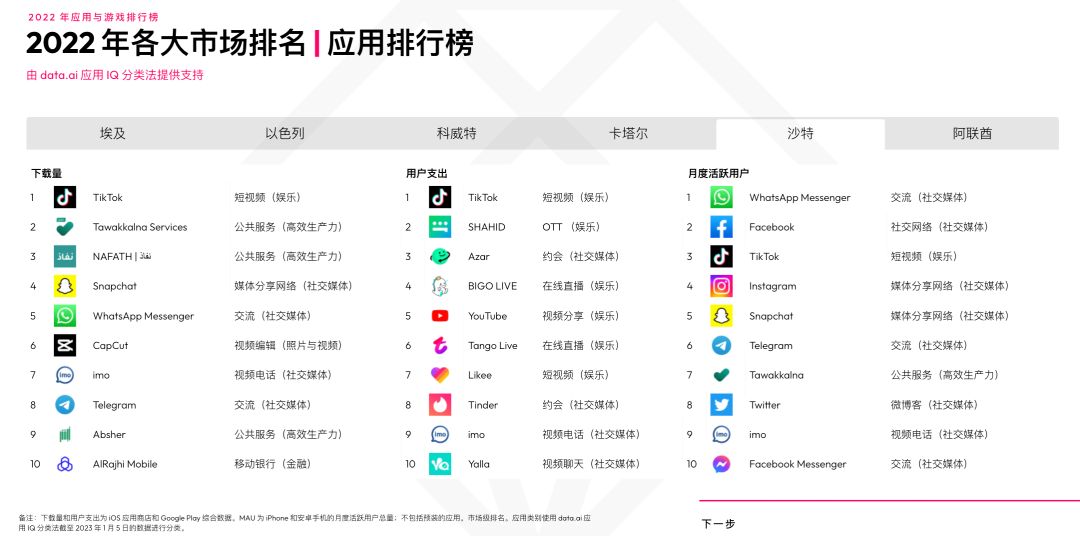Click the YouTube app icon
Screen dimensions: 1080x536
(440, 316)
